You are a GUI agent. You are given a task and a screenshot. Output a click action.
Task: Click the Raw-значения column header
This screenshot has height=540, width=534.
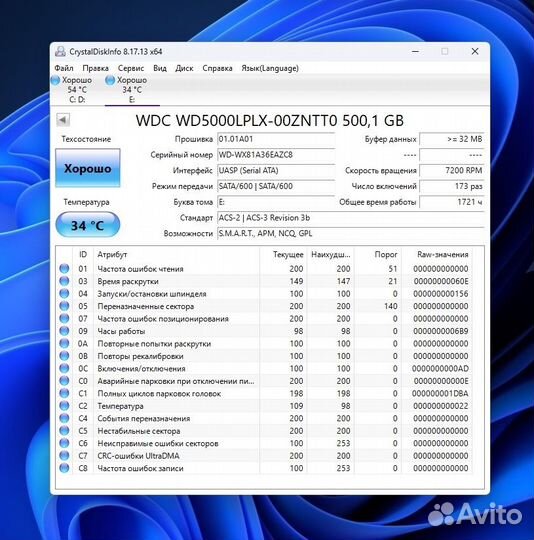[437, 255]
